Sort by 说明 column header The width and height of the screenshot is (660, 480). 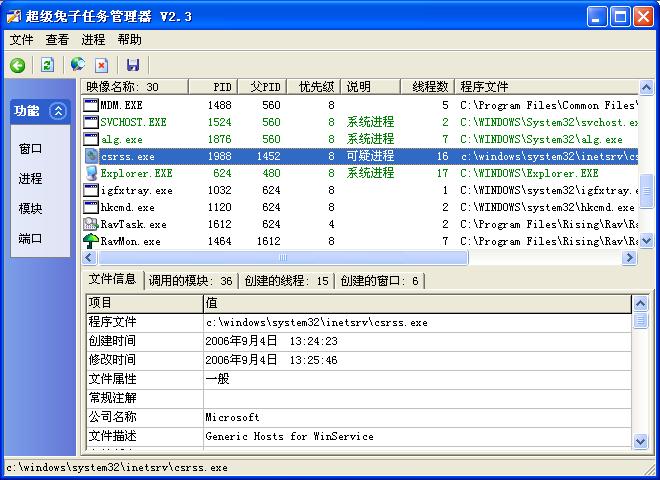coord(370,87)
